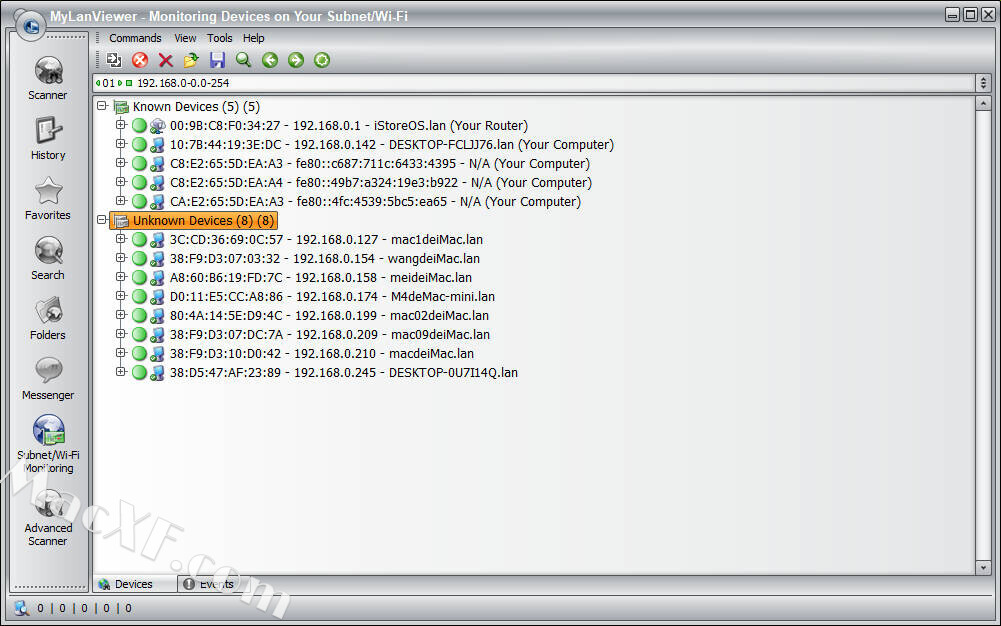The width and height of the screenshot is (1001, 626).
Task: Open the History sidebar section
Action: click(x=48, y=138)
